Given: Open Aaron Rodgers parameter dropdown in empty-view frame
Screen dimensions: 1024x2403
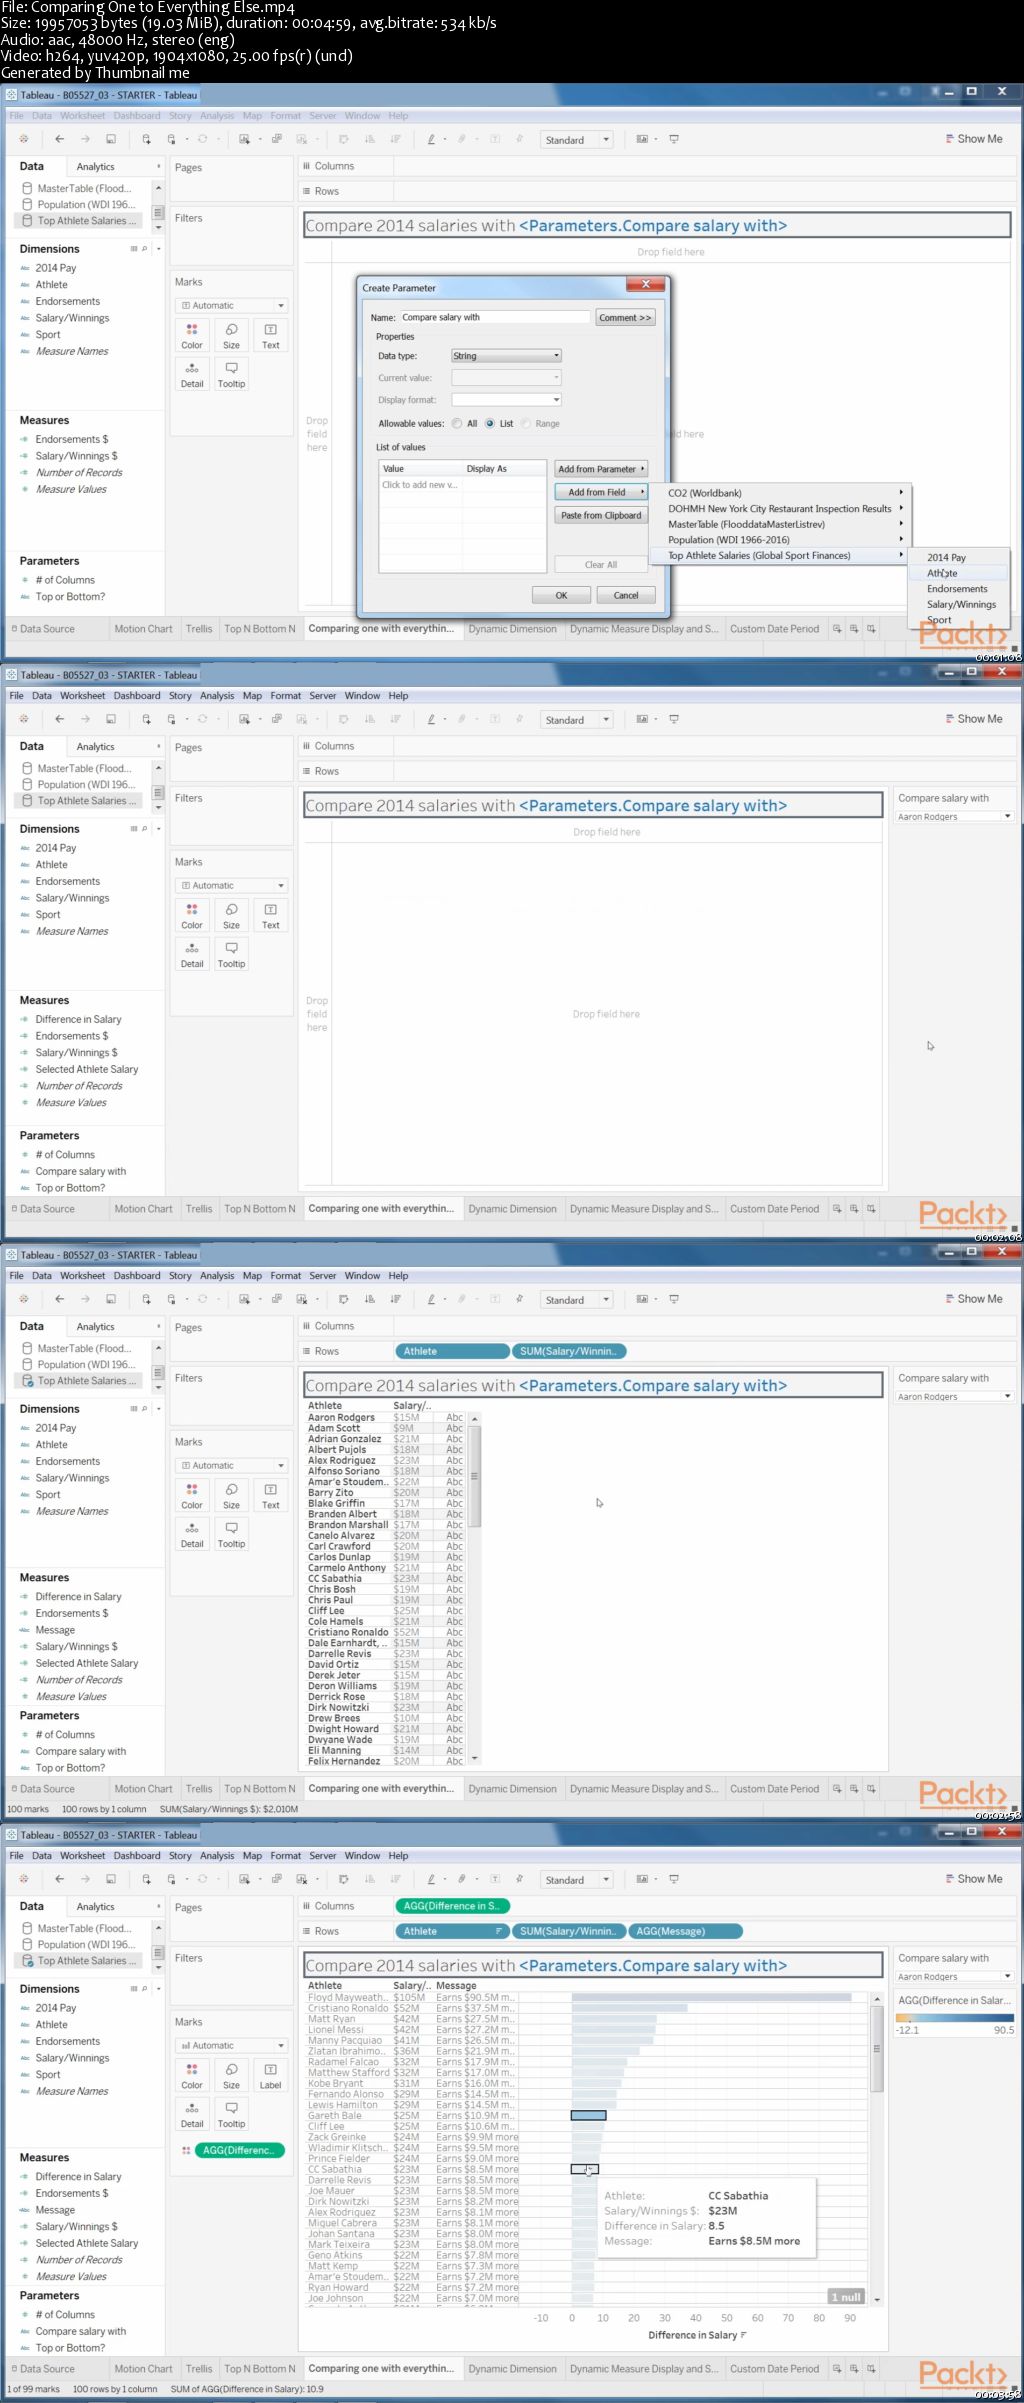Looking at the screenshot, I should [954, 816].
